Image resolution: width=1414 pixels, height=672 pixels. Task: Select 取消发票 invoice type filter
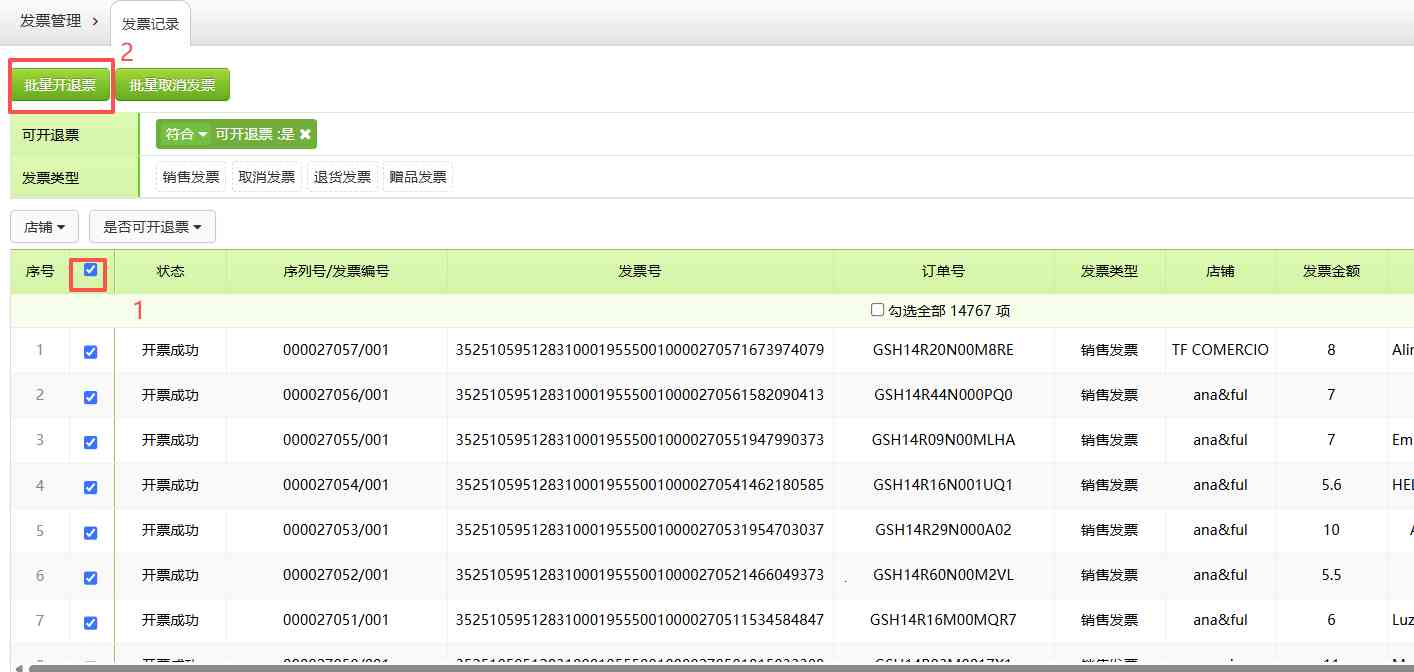(266, 176)
